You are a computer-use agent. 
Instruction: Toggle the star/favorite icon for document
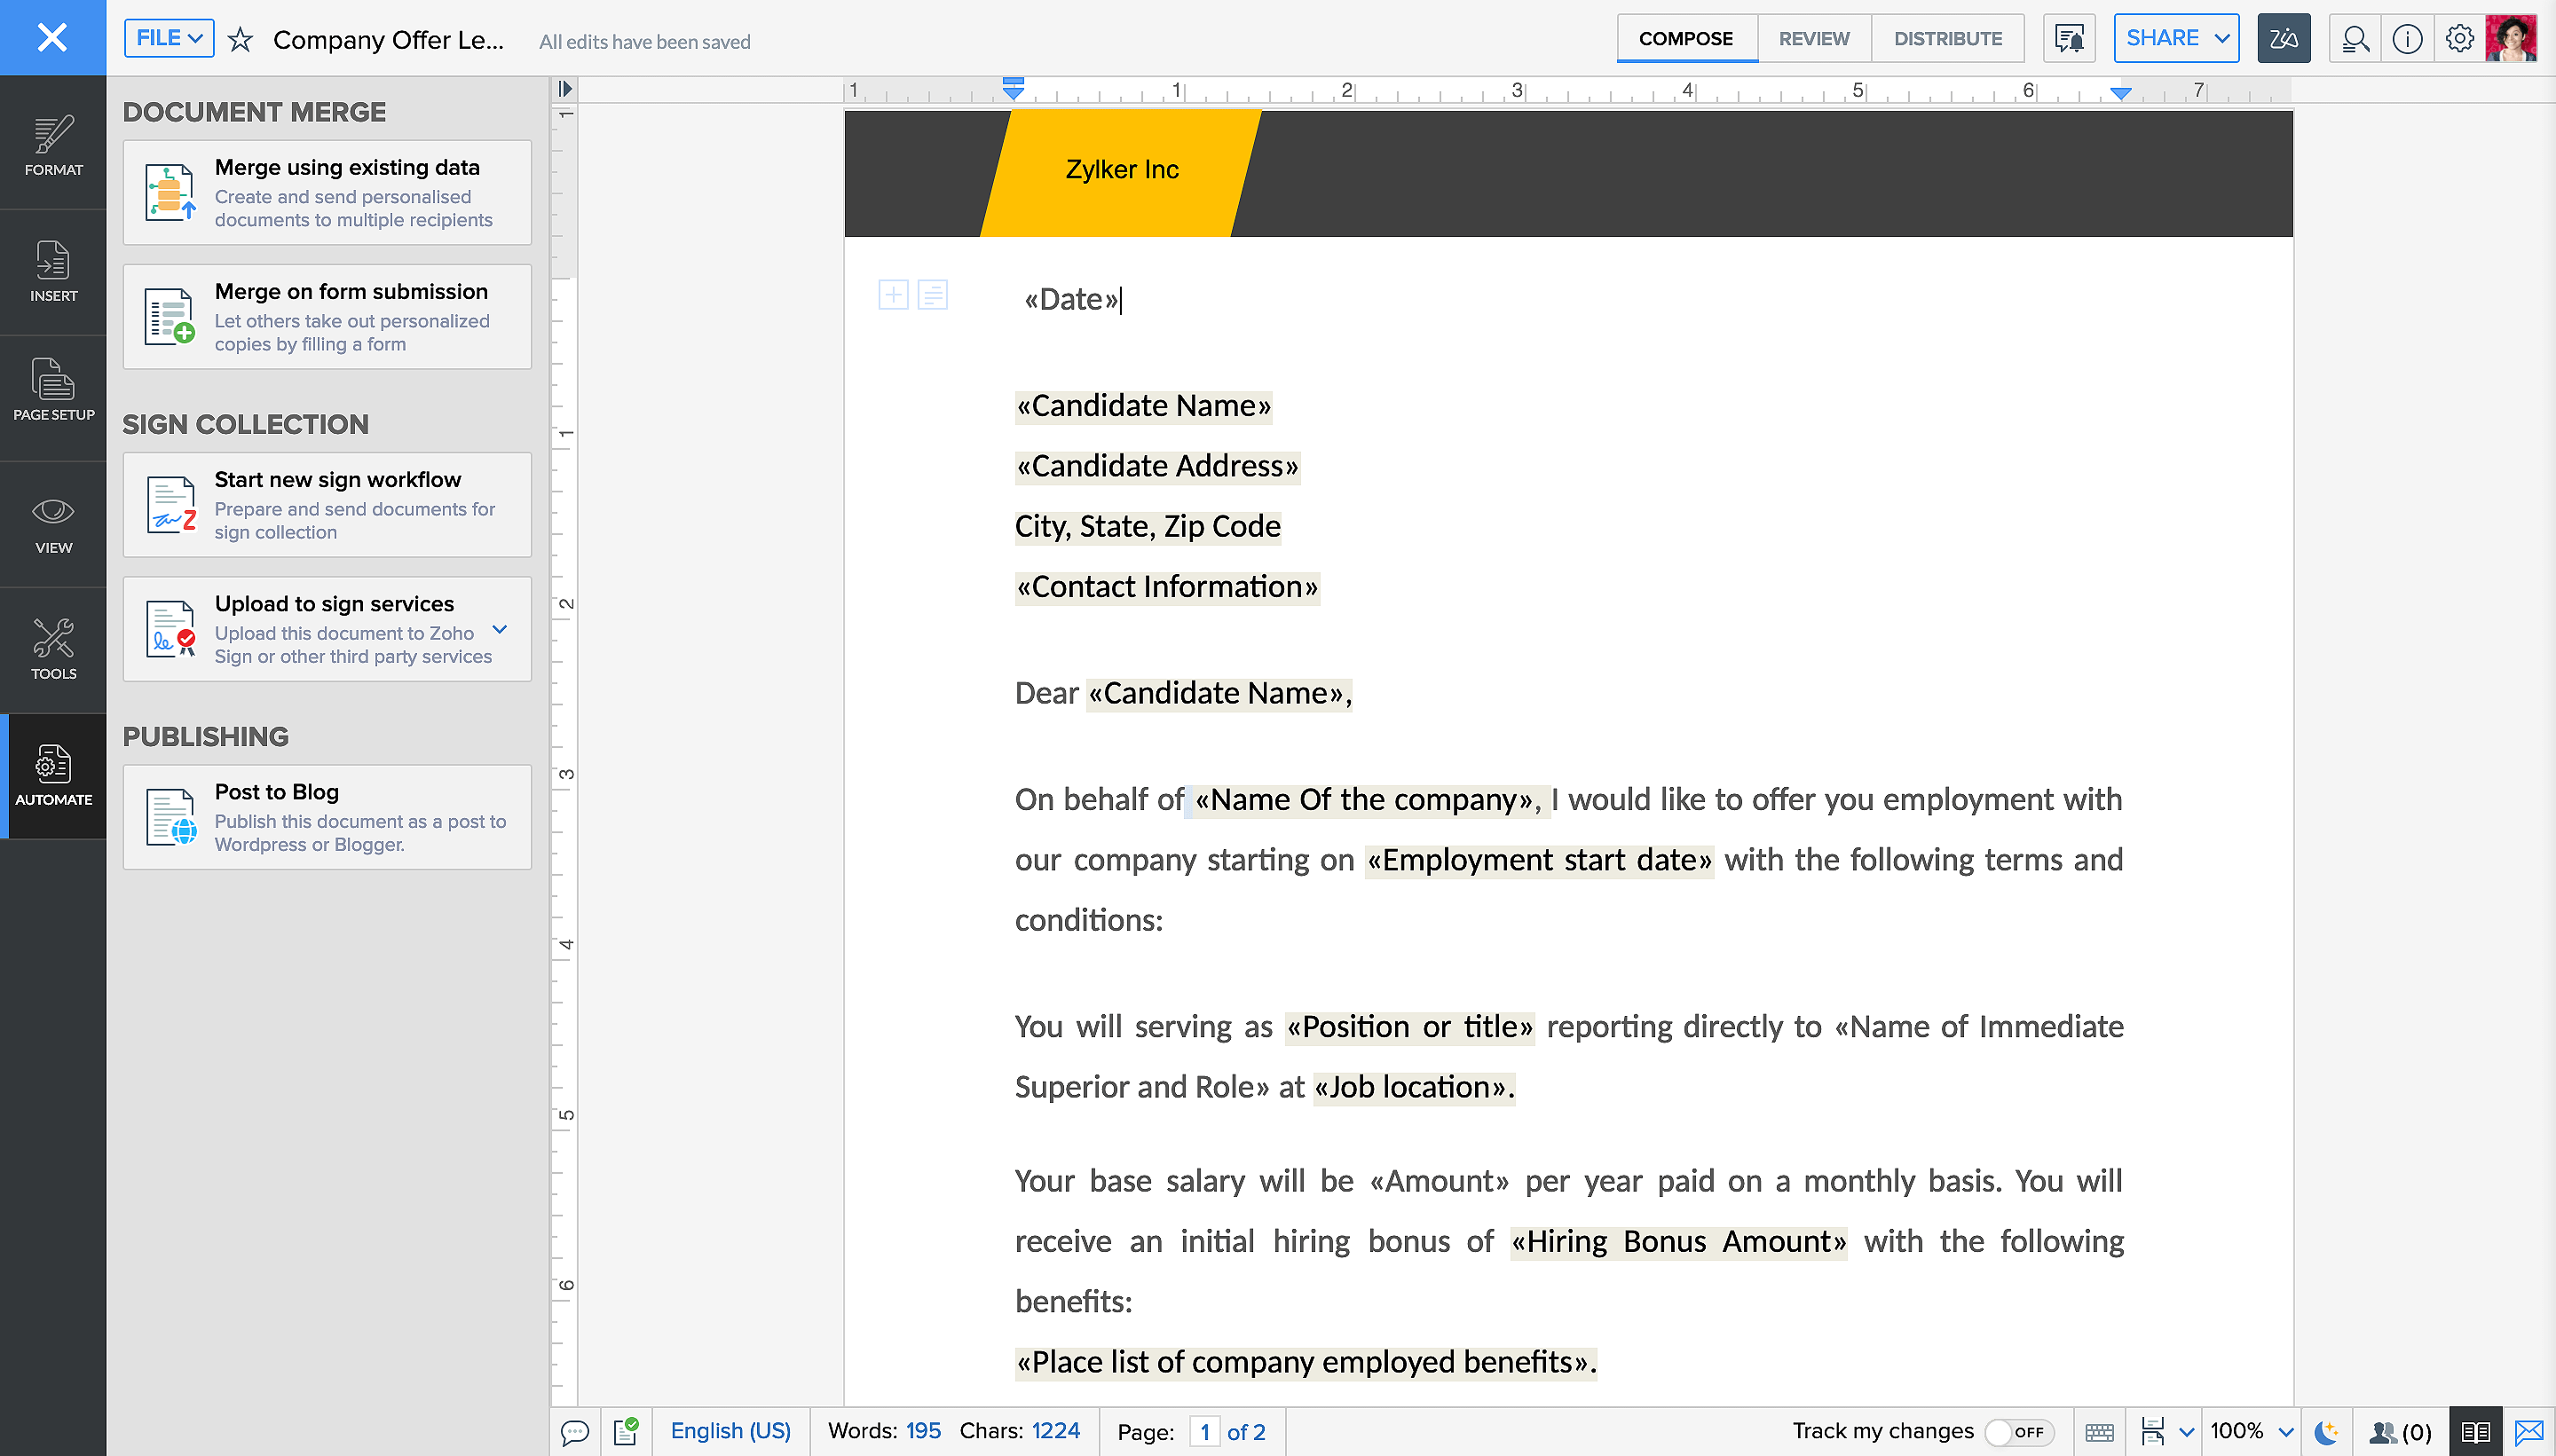pos(242,38)
